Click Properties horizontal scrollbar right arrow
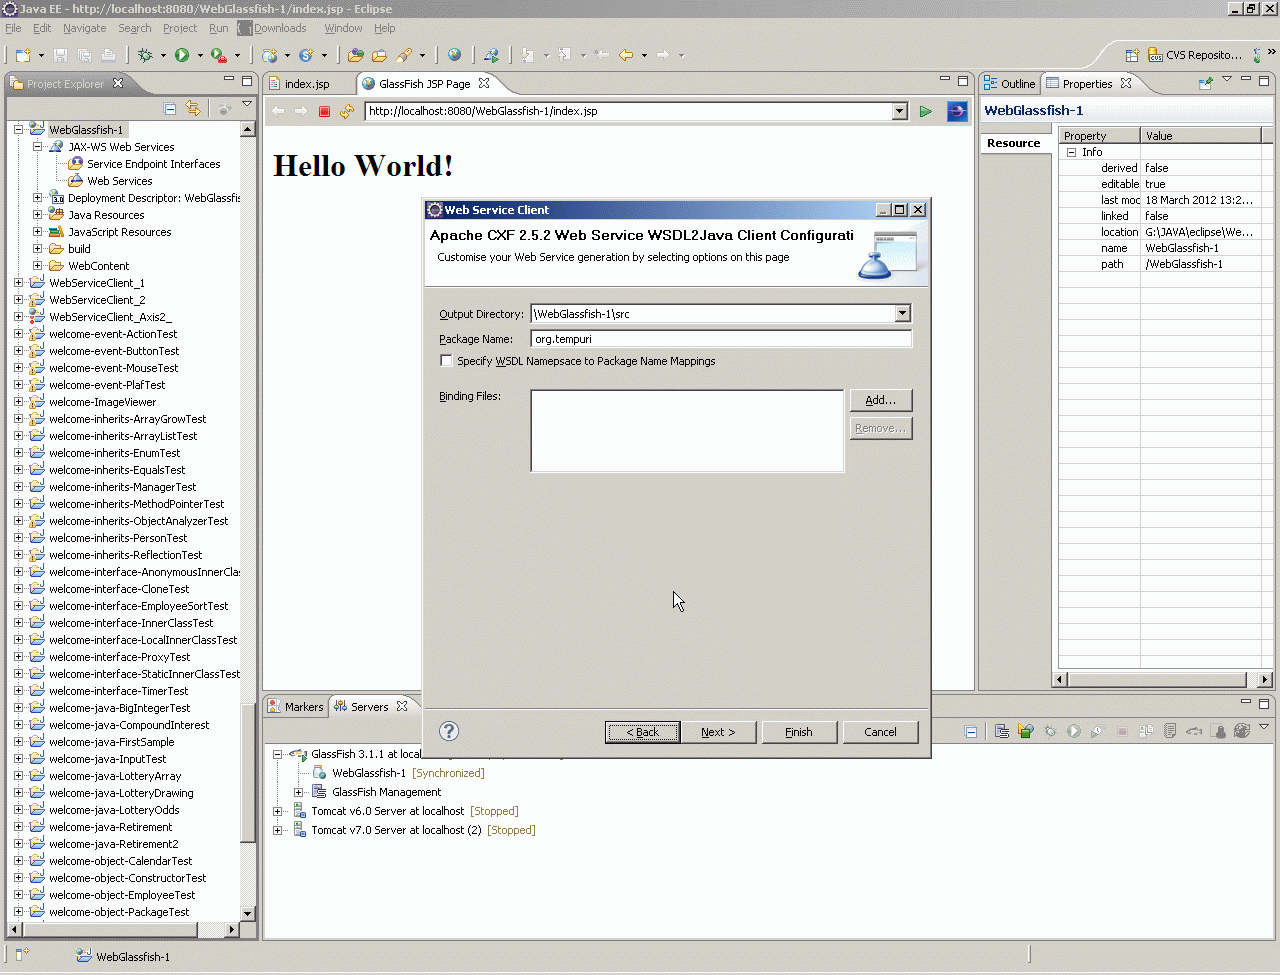This screenshot has width=1280, height=975. (x=1267, y=680)
